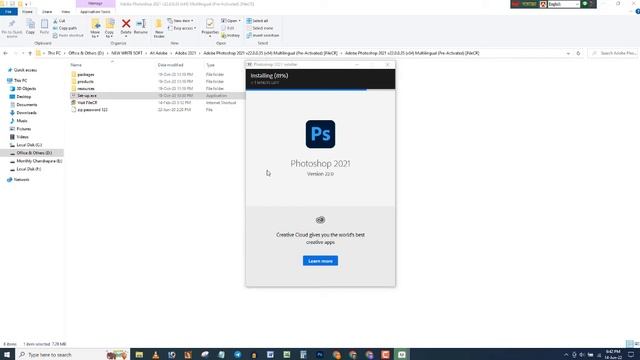Click the Search Adobe Pho... search box
The image size is (640, 360).
coord(613,53)
